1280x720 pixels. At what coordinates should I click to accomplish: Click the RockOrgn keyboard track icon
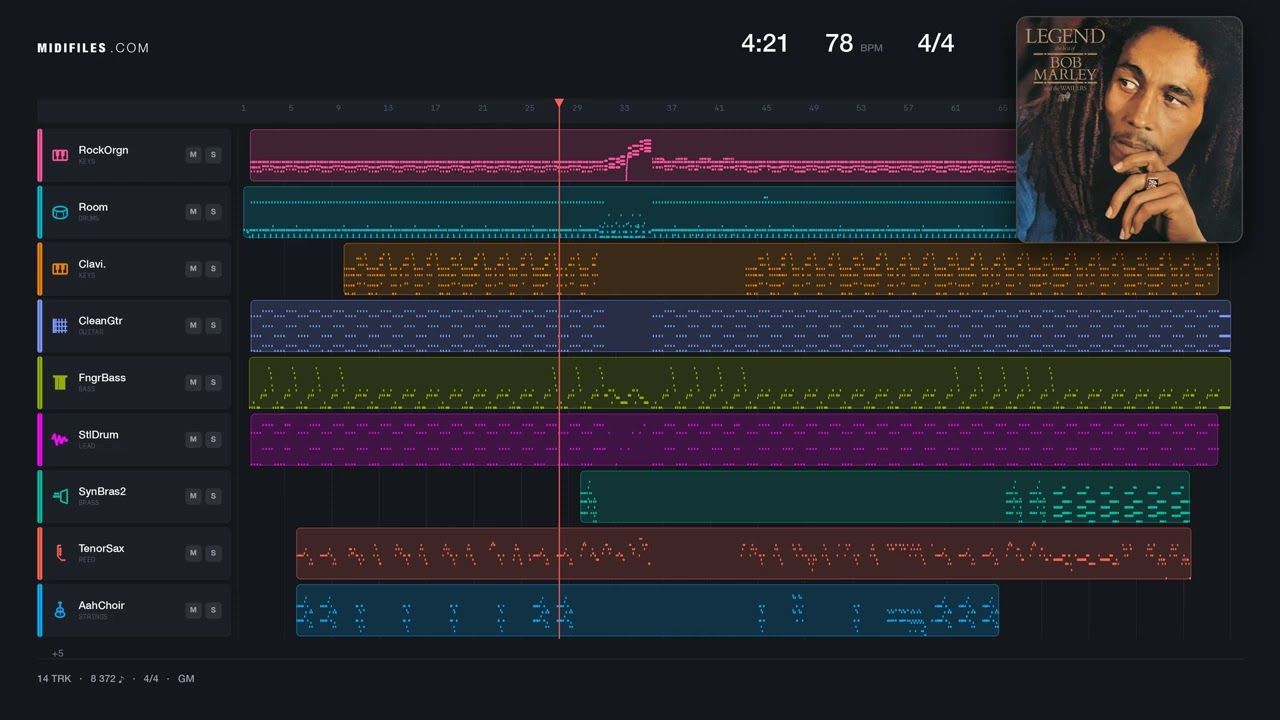60,155
